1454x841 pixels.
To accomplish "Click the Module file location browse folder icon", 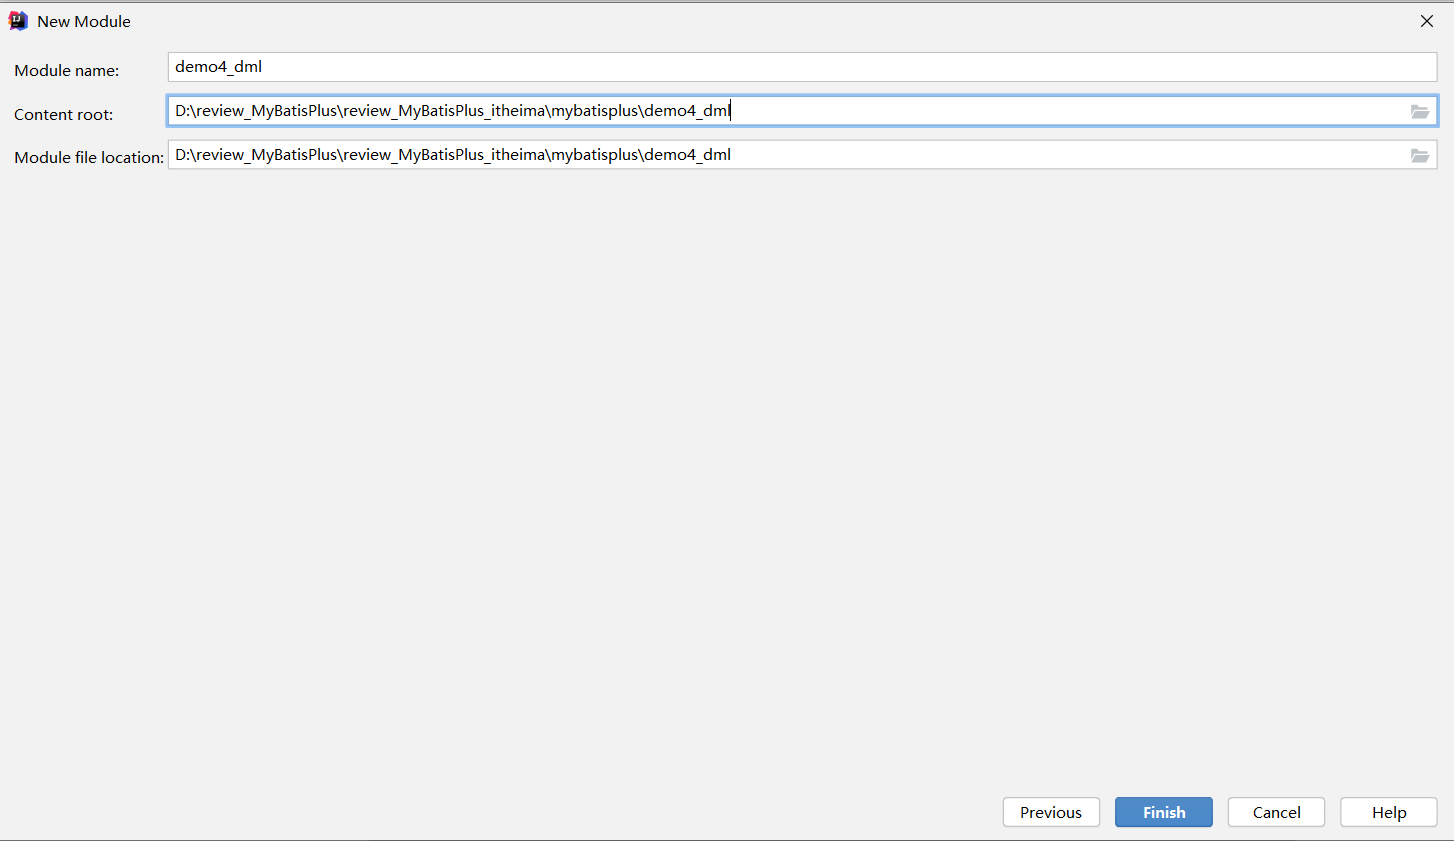I will tap(1420, 155).
